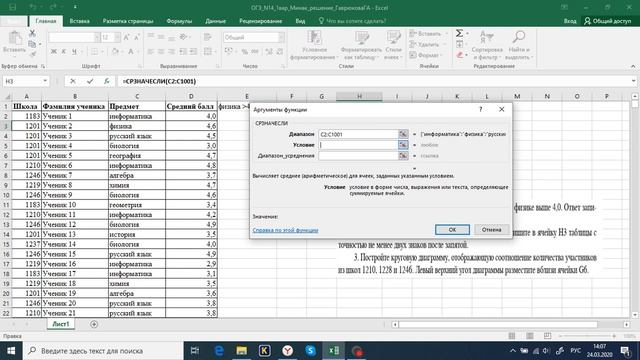
Task: Open help question mark in dialog title
Action: tap(480, 109)
